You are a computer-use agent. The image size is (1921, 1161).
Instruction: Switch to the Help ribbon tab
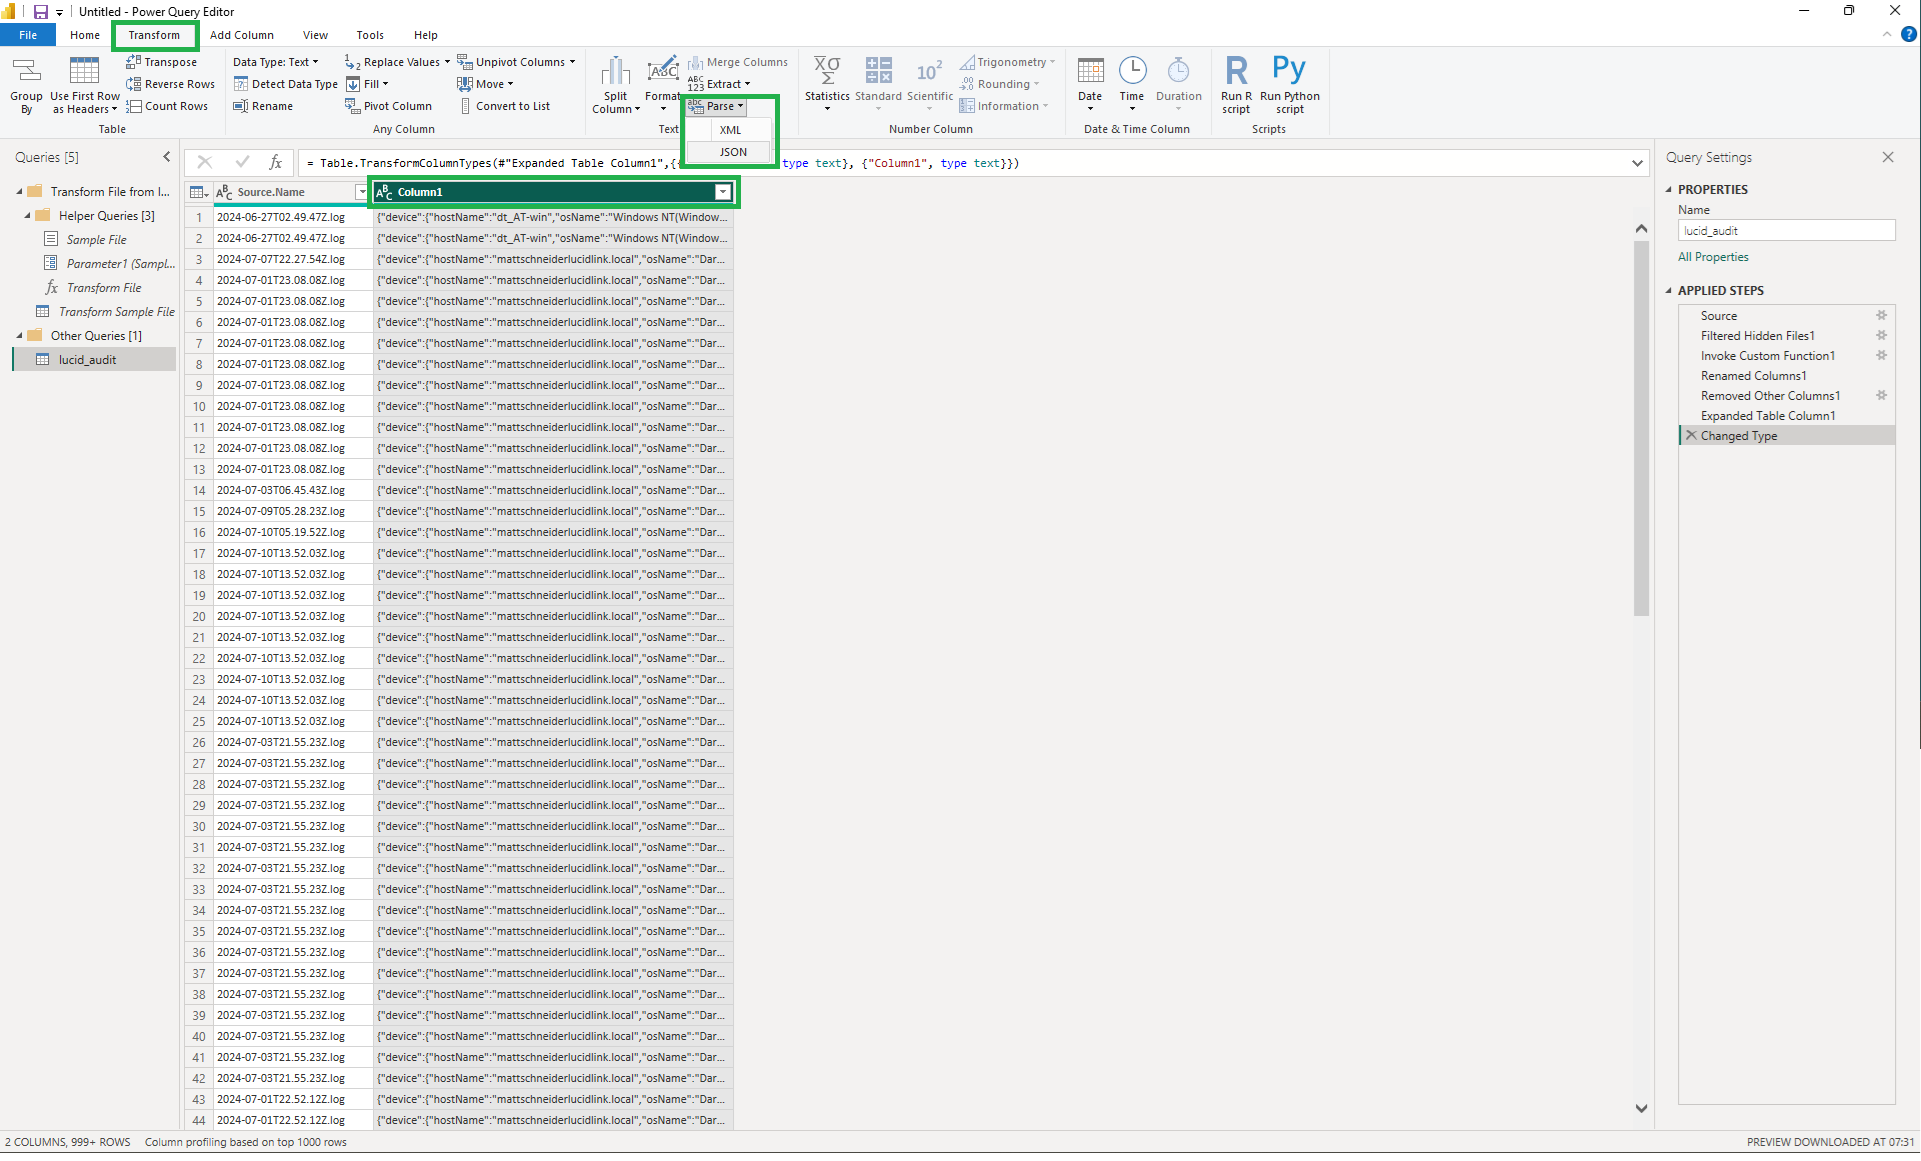[426, 35]
